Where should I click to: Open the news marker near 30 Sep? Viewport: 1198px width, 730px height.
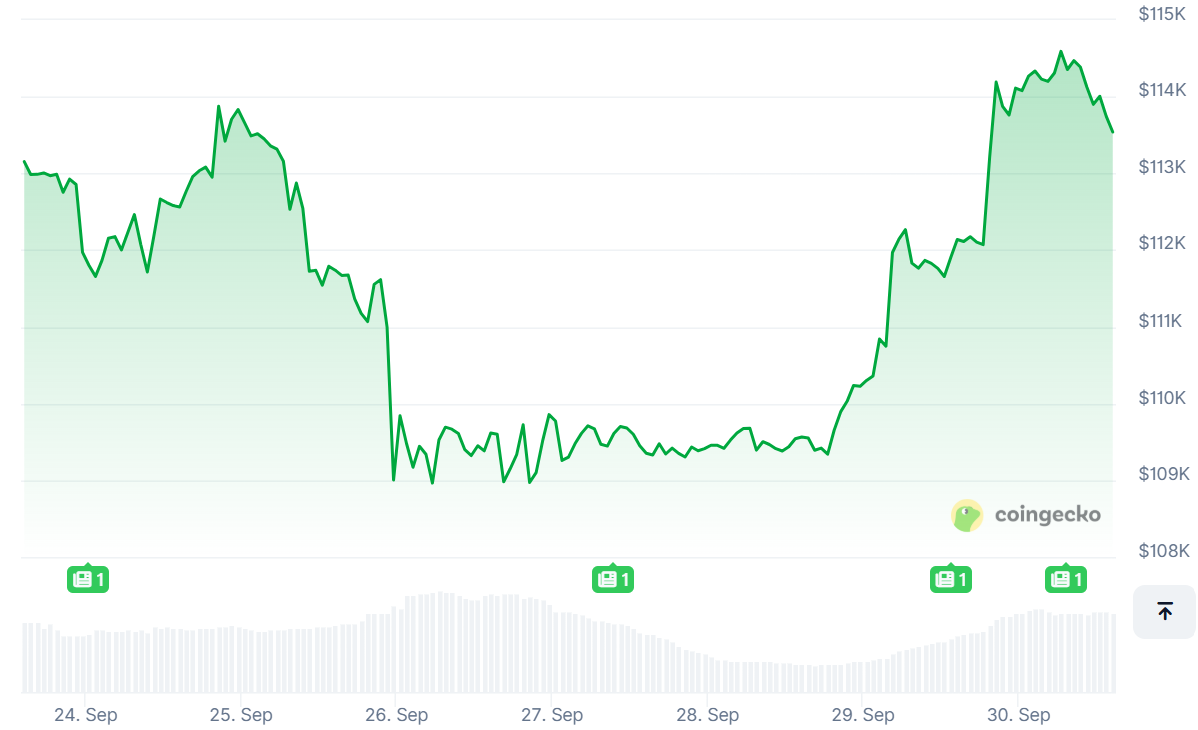pyautogui.click(x=1065, y=578)
